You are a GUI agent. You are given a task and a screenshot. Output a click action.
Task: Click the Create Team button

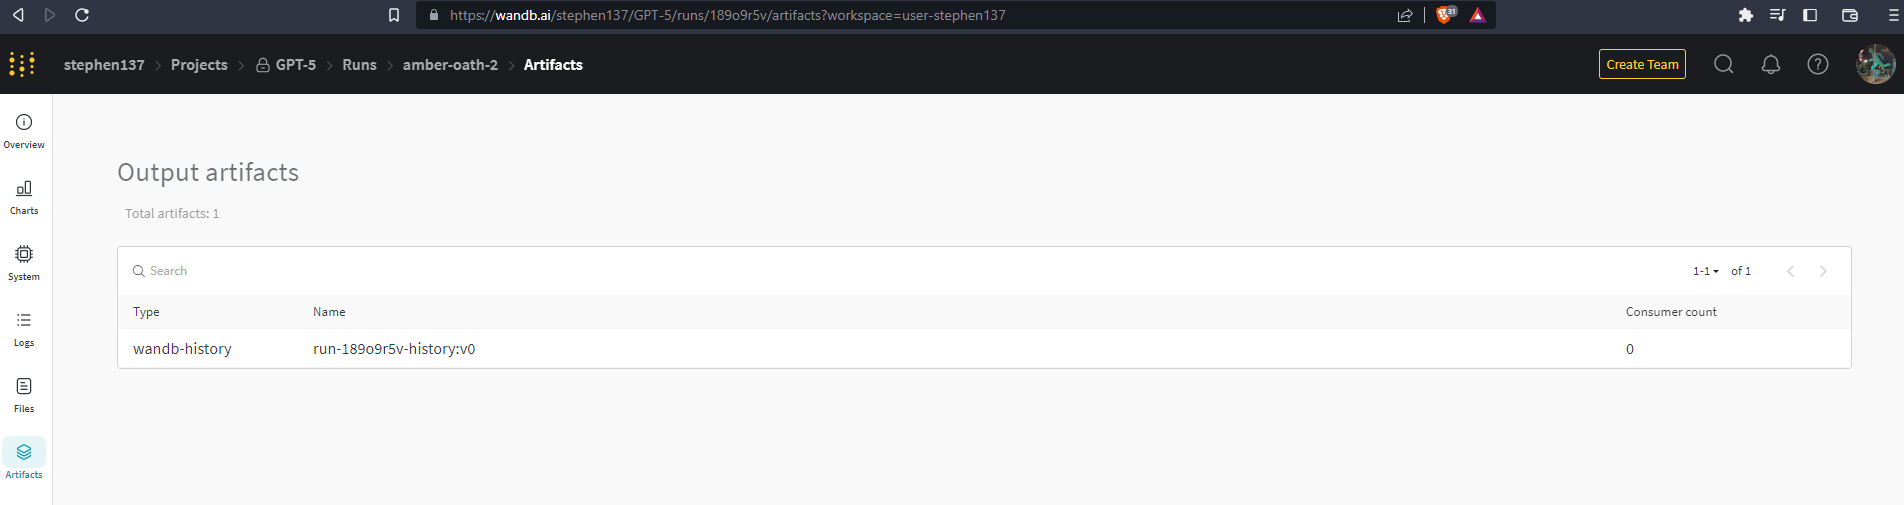tap(1642, 64)
